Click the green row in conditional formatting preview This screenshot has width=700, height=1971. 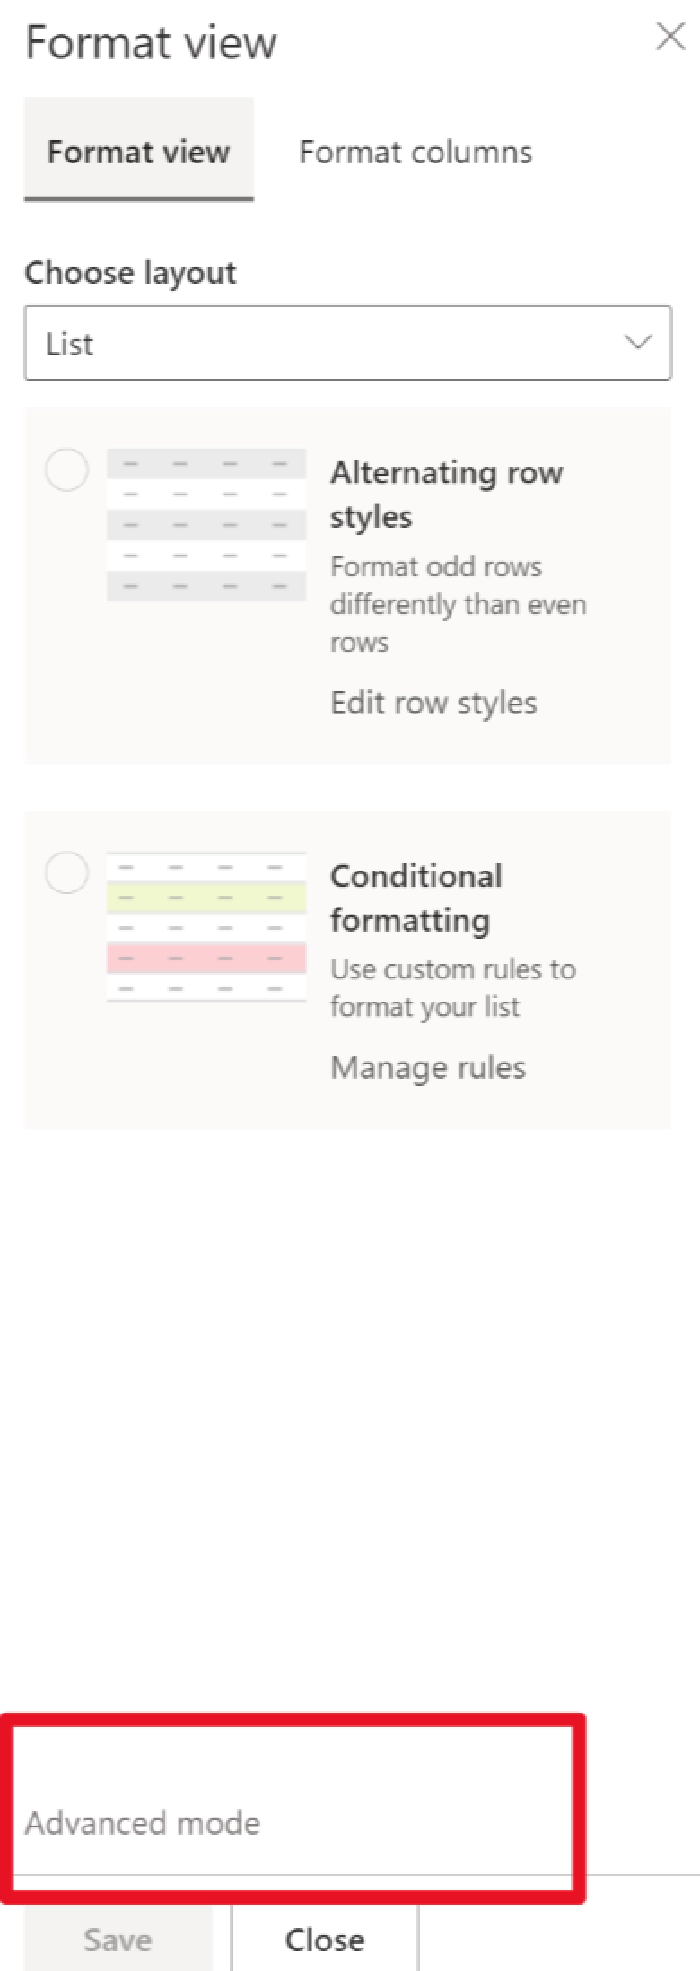pyautogui.click(x=206, y=898)
